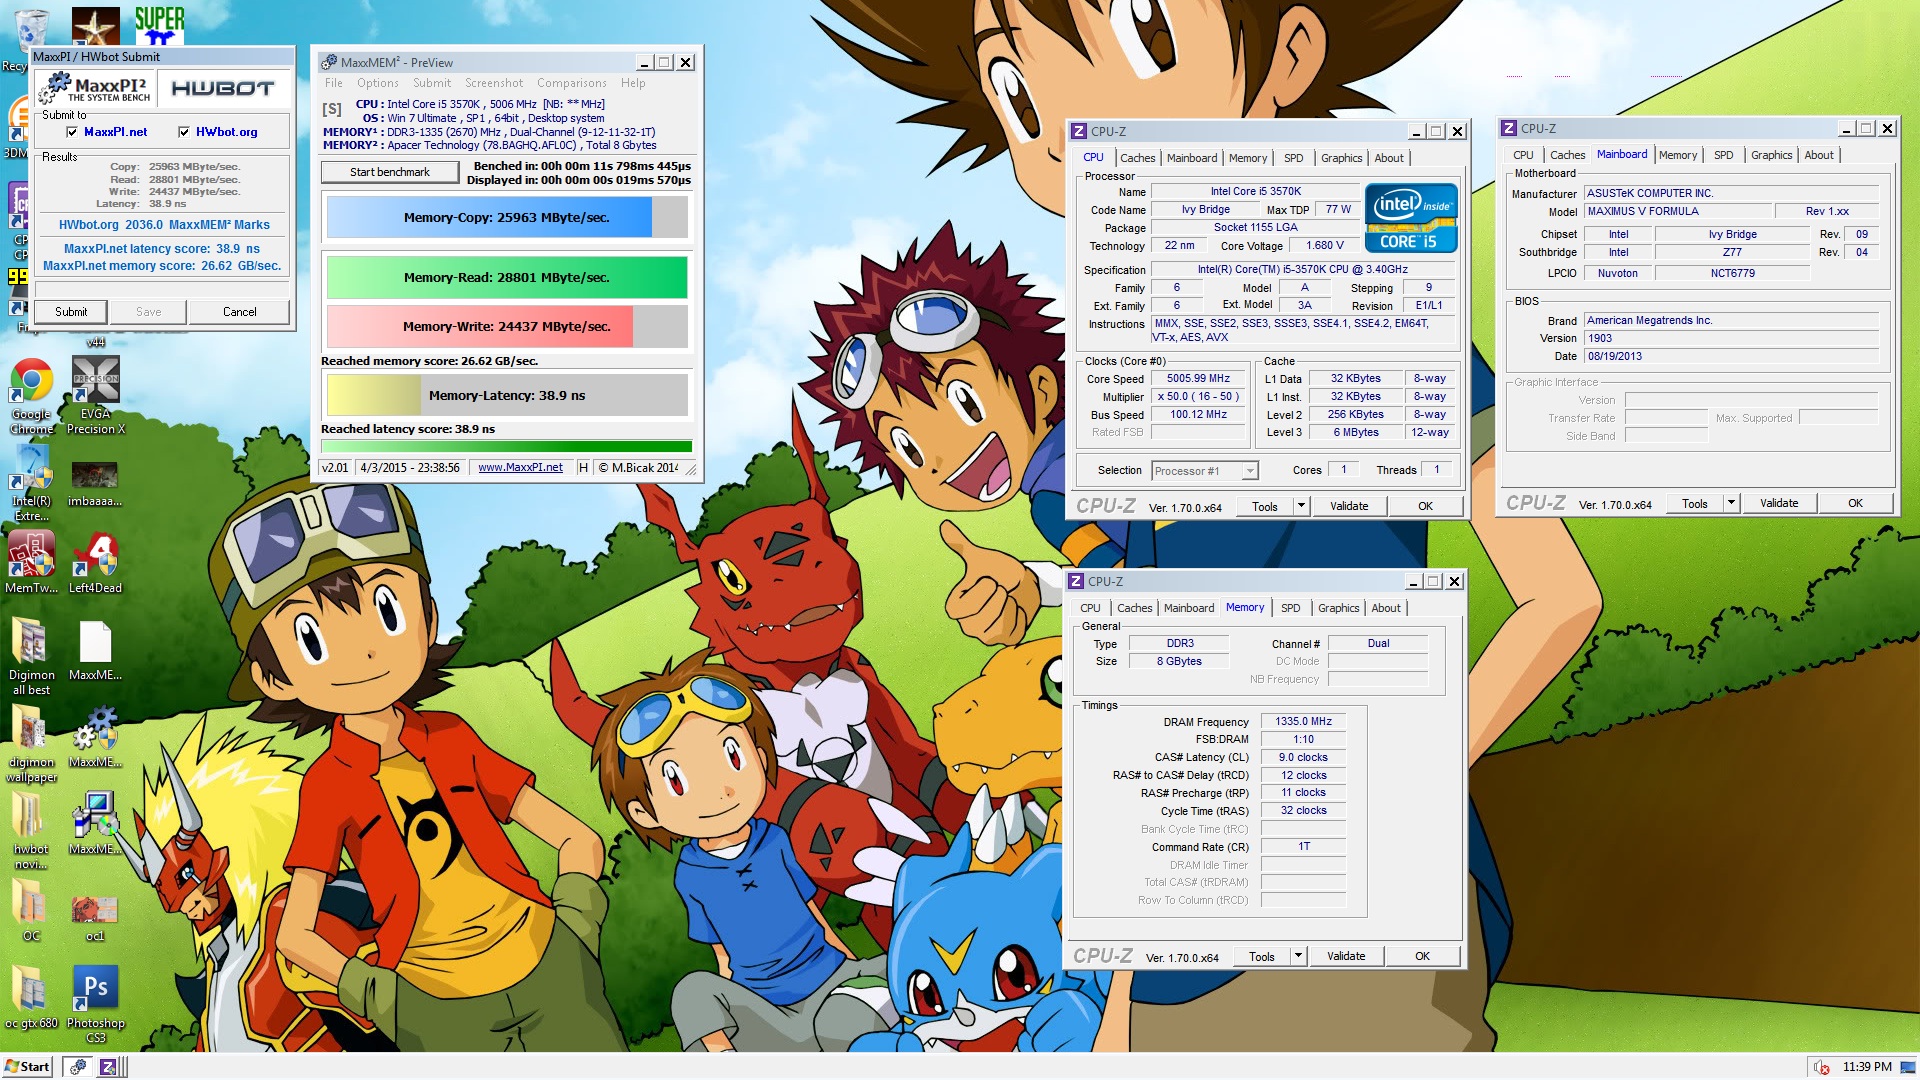Click the green benchmark progress bar

(507, 447)
